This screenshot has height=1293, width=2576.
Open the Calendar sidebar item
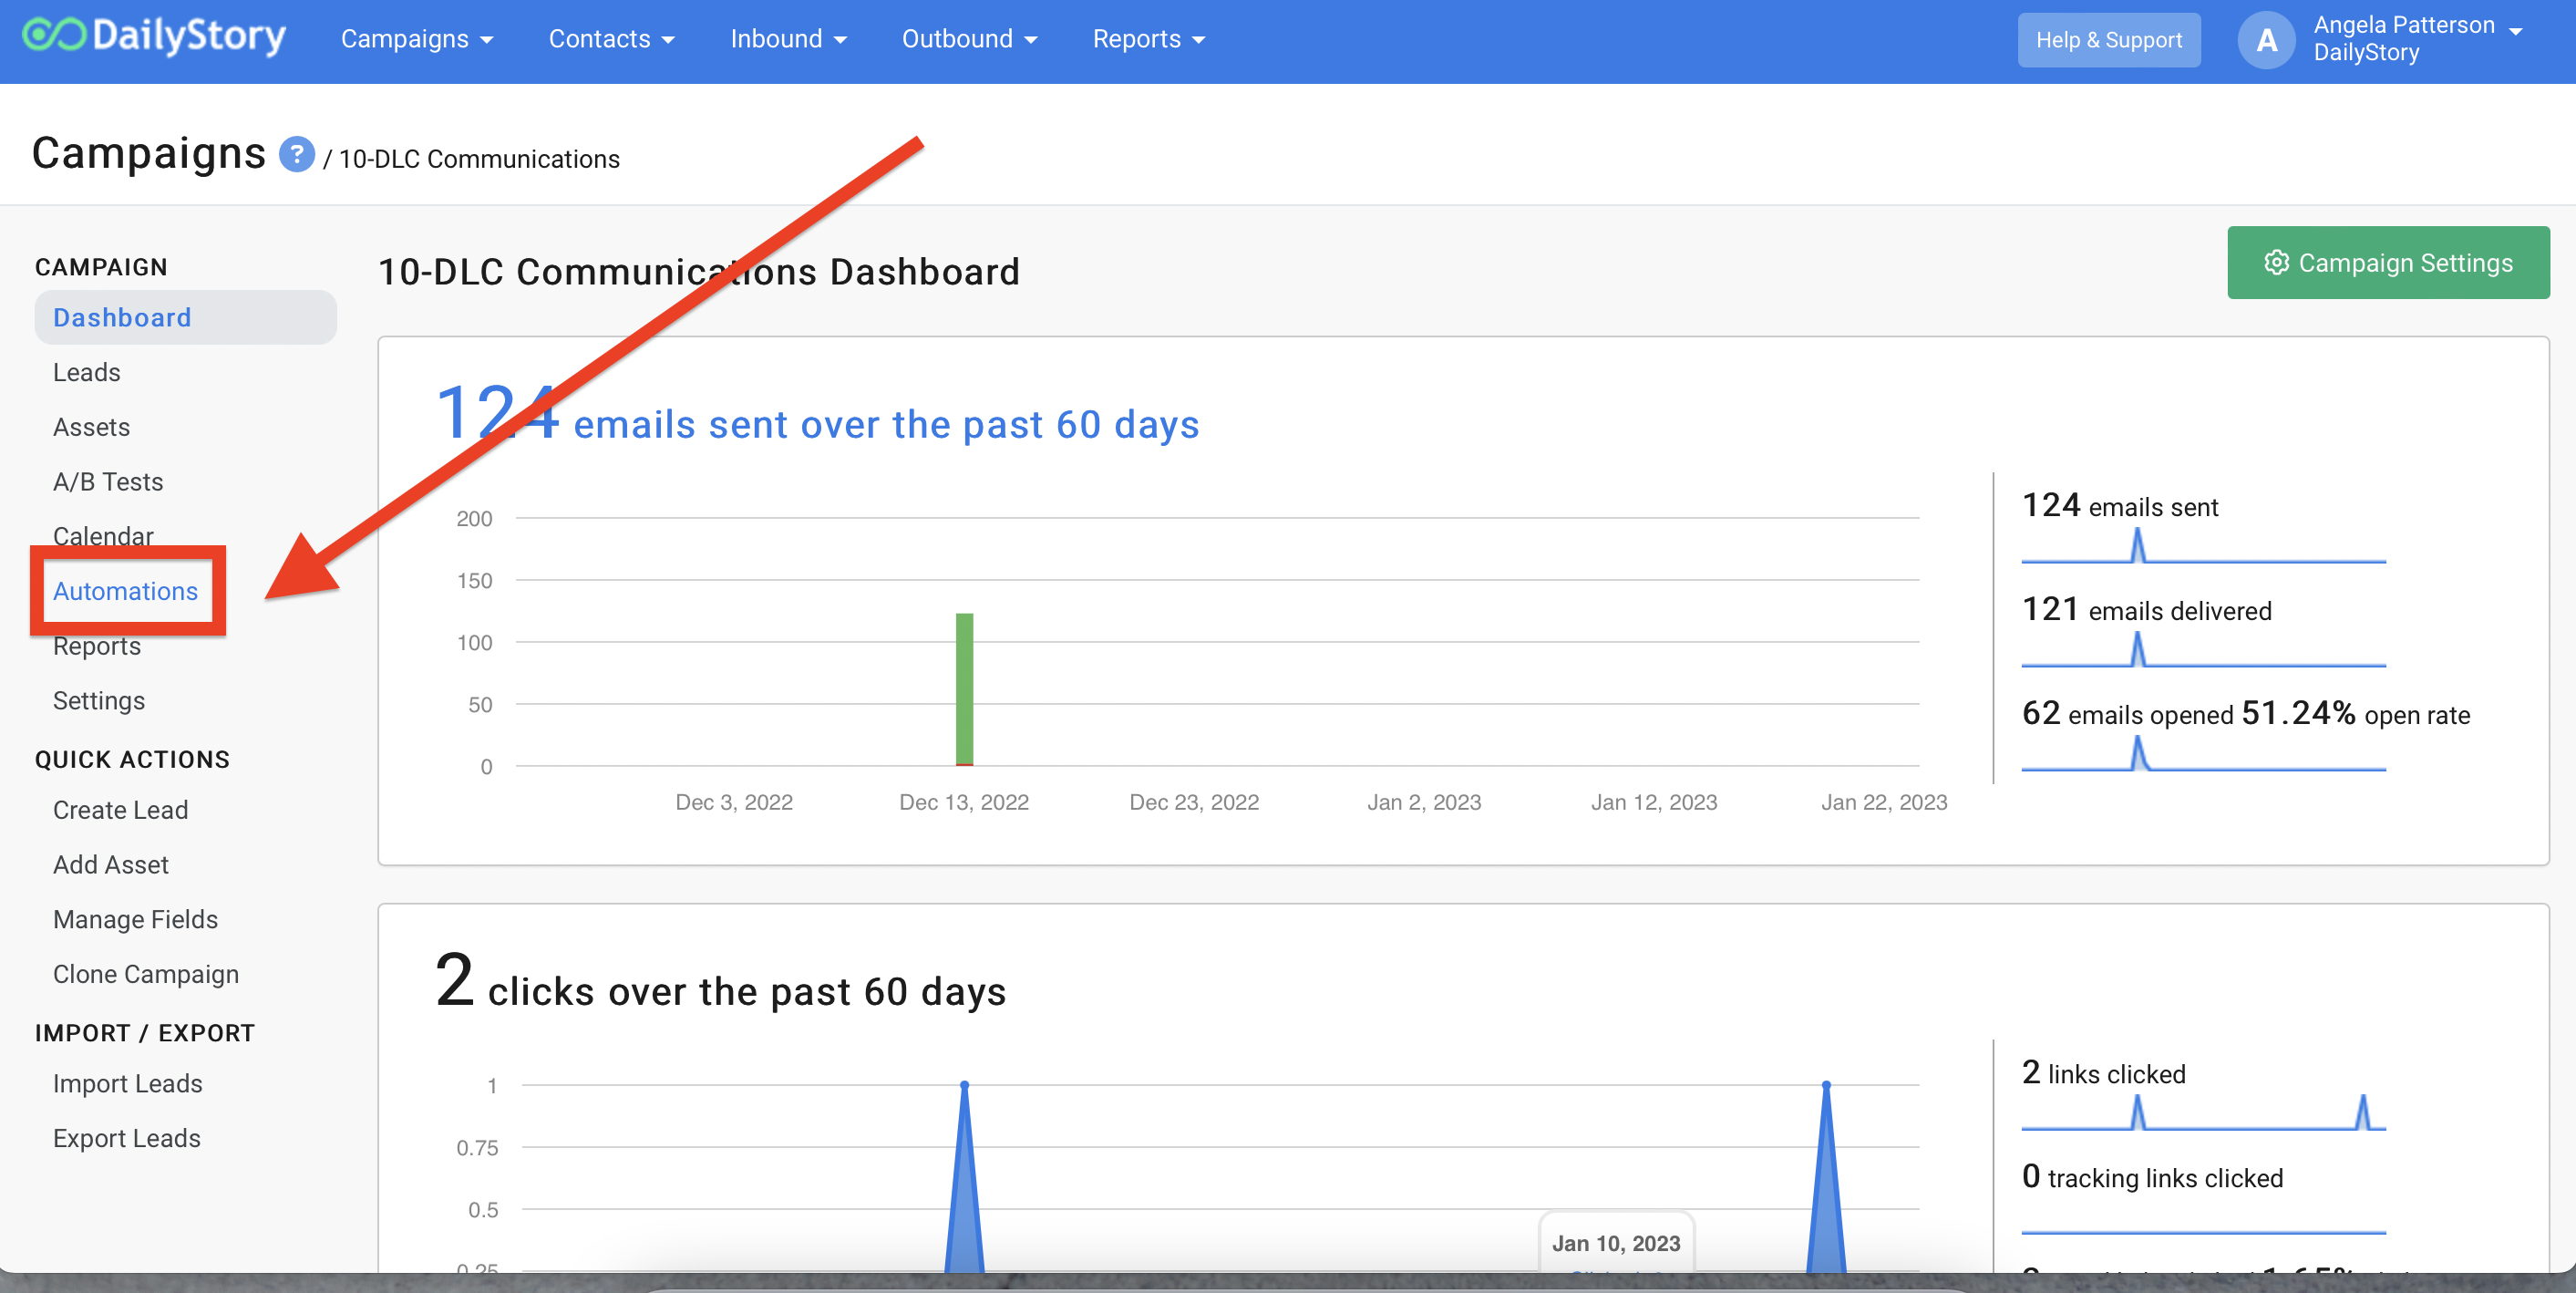[104, 536]
